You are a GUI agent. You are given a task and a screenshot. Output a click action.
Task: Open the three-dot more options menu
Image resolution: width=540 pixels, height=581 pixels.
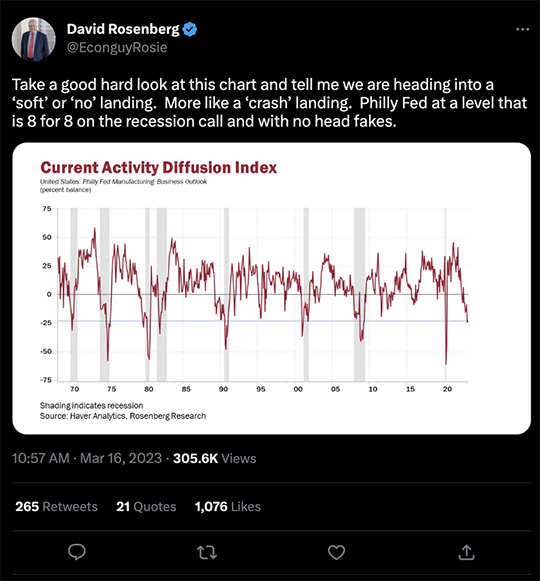pos(523,29)
